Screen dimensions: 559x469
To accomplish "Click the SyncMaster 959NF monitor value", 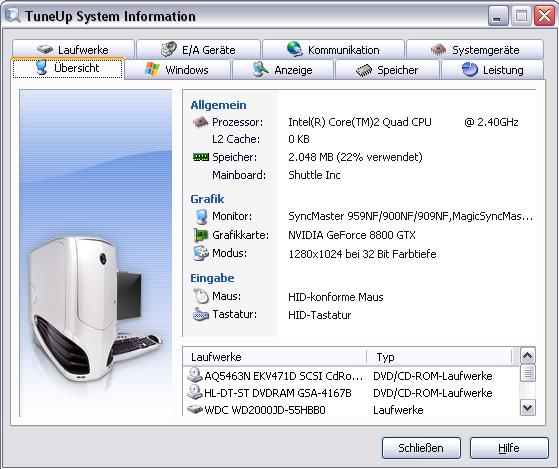I will pyautogui.click(x=410, y=216).
